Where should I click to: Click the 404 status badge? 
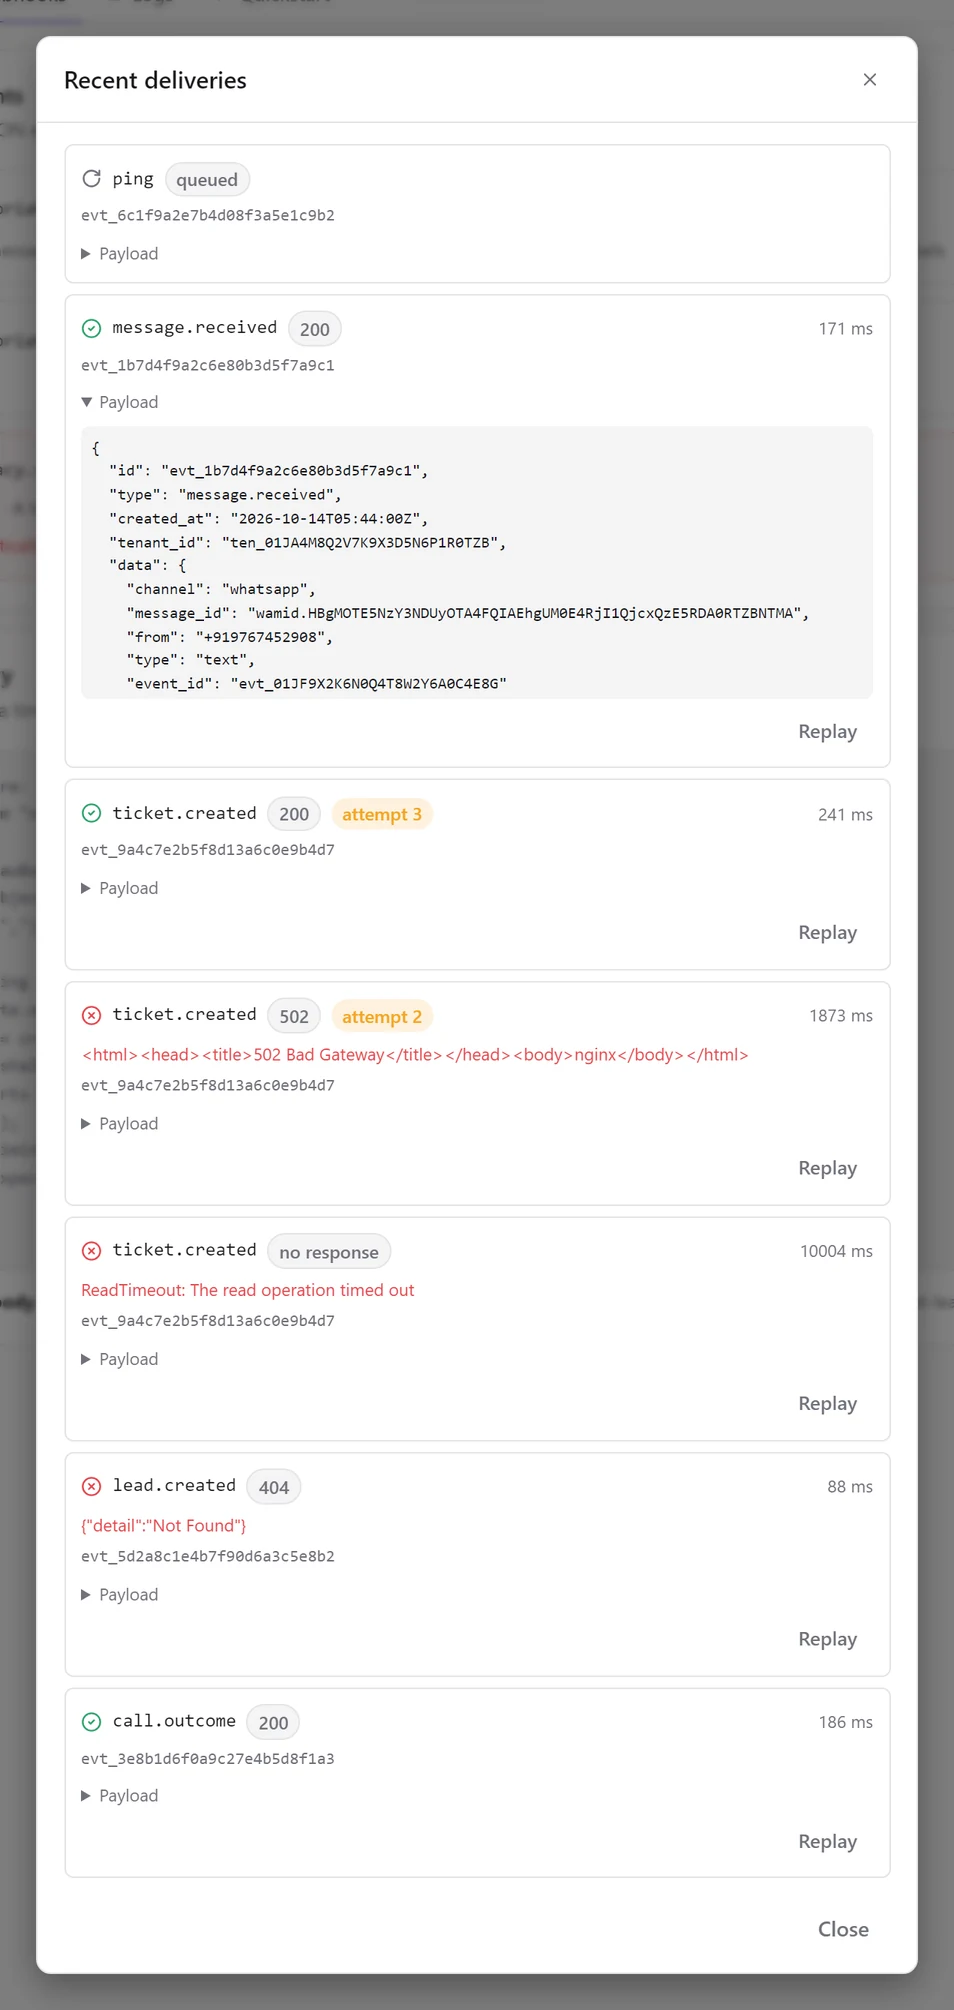(274, 1488)
